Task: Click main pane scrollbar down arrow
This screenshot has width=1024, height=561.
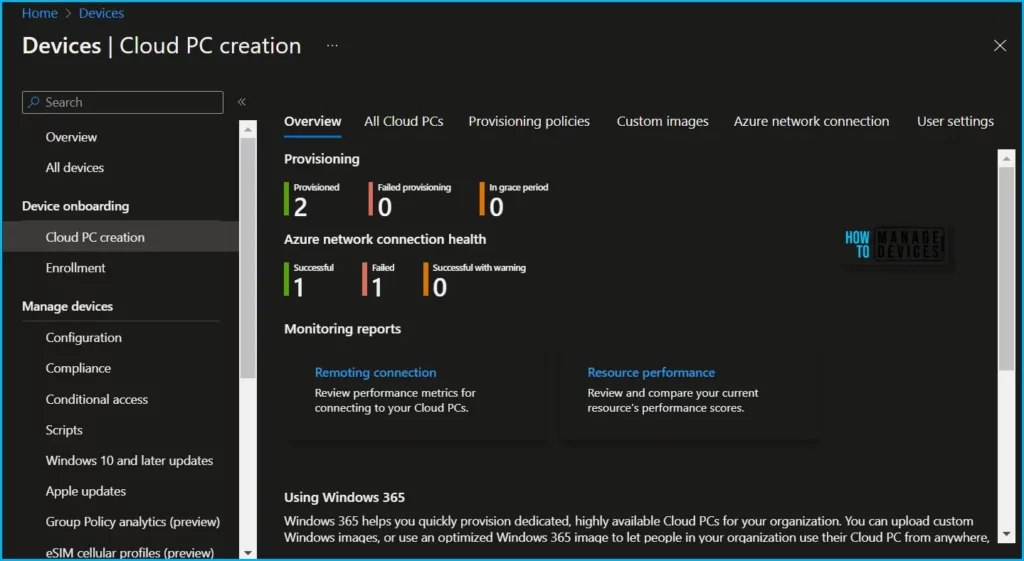Action: click(x=1006, y=535)
